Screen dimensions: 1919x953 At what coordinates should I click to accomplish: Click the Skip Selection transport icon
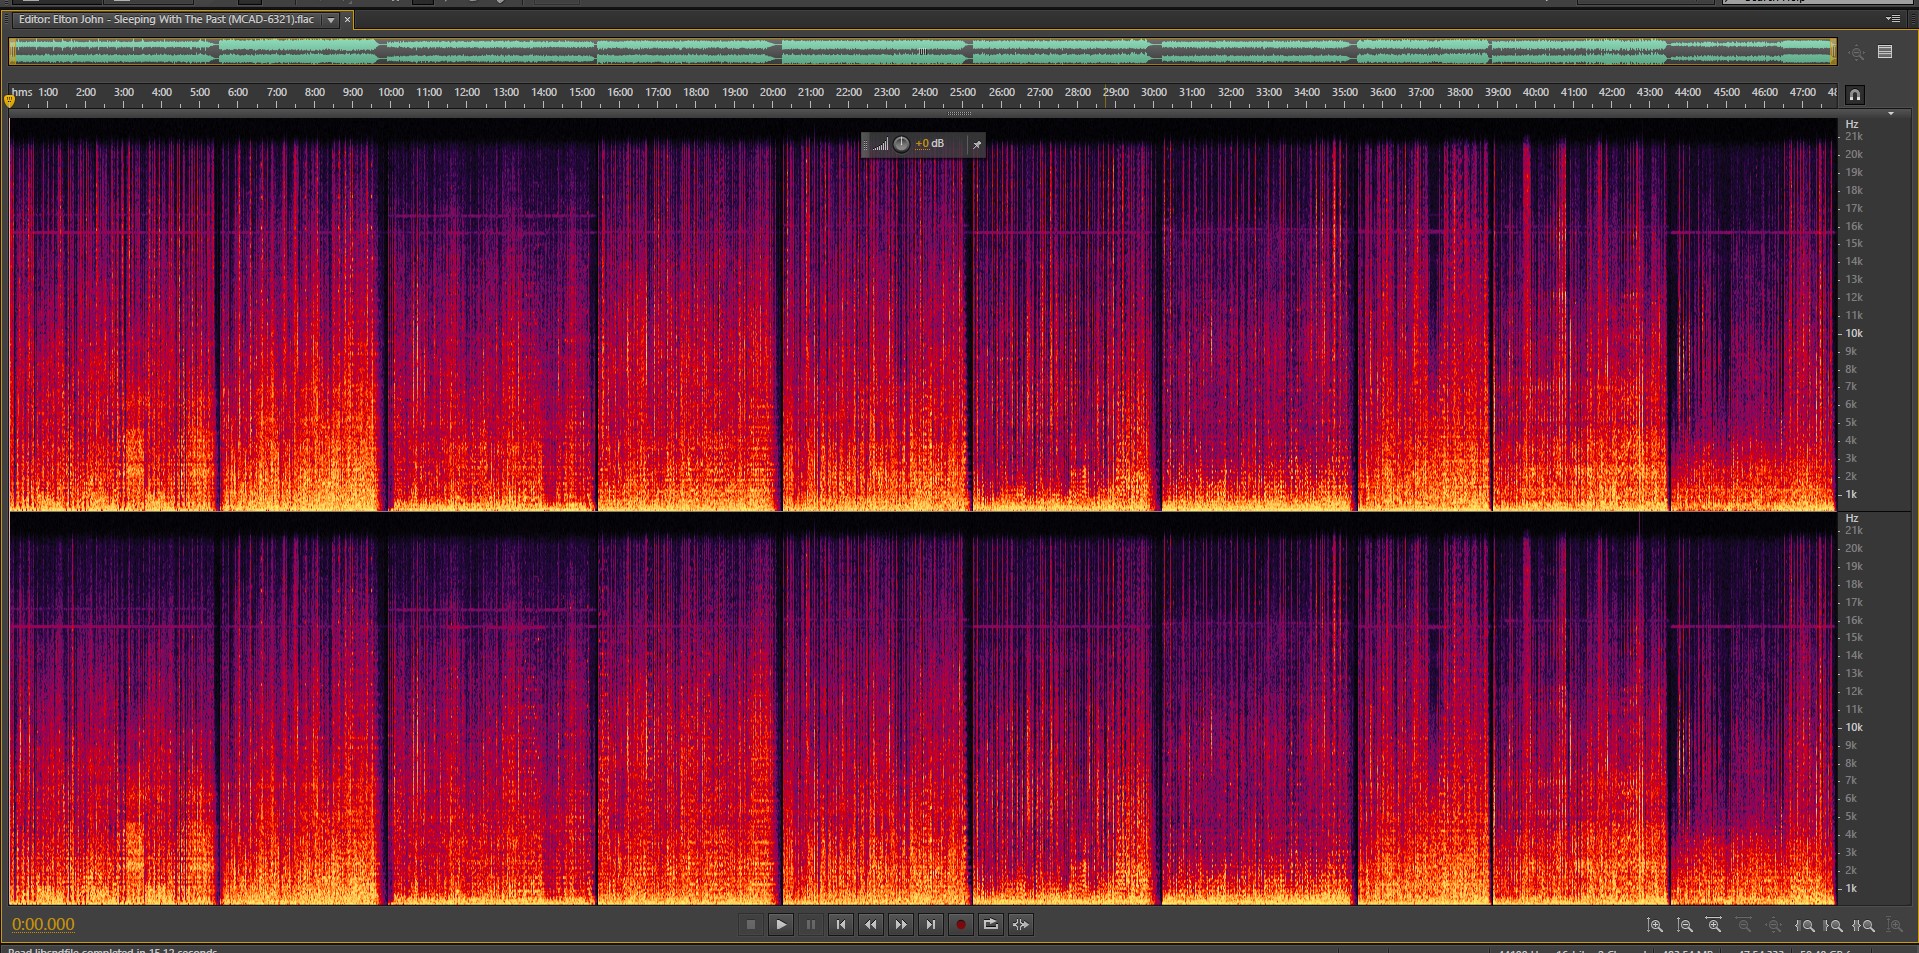pos(1020,925)
